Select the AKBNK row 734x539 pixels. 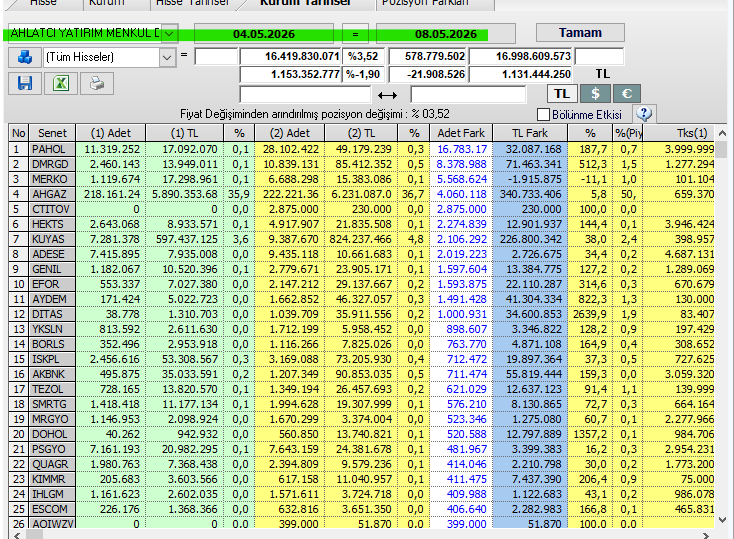tap(361, 374)
